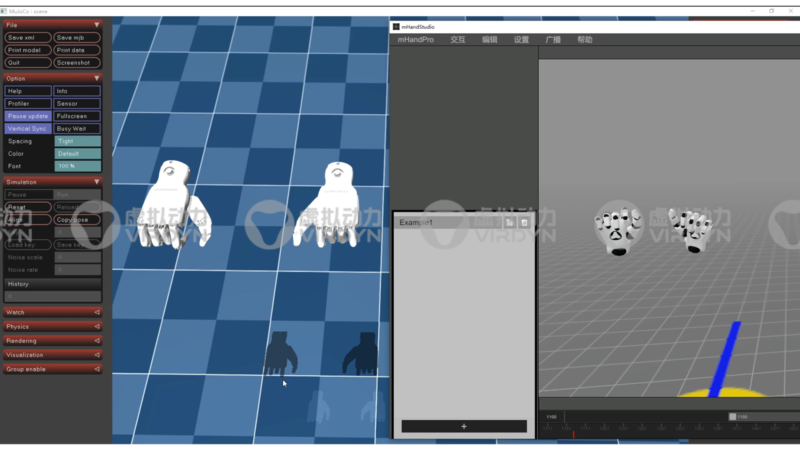Click the delete icon beside Example1
This screenshot has width=800, height=450.
coord(525,222)
